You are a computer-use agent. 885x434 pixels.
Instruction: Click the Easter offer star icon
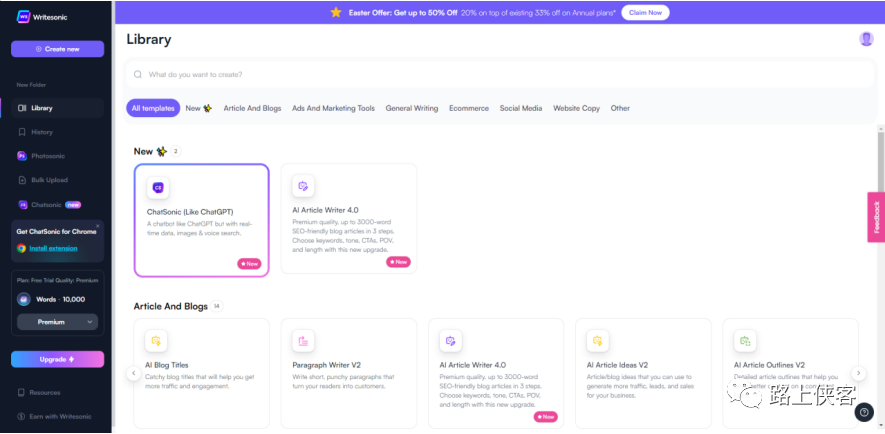pyautogui.click(x=336, y=12)
